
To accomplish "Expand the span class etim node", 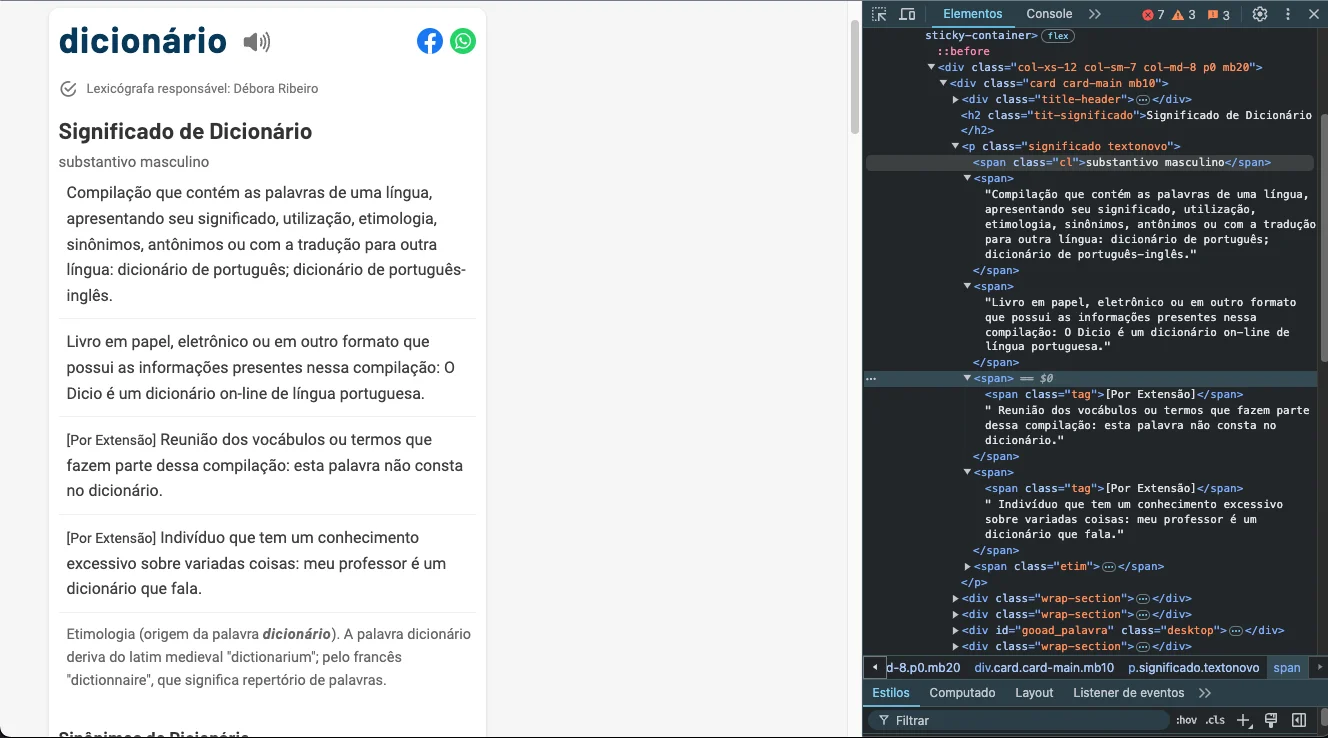I will click(x=967, y=566).
